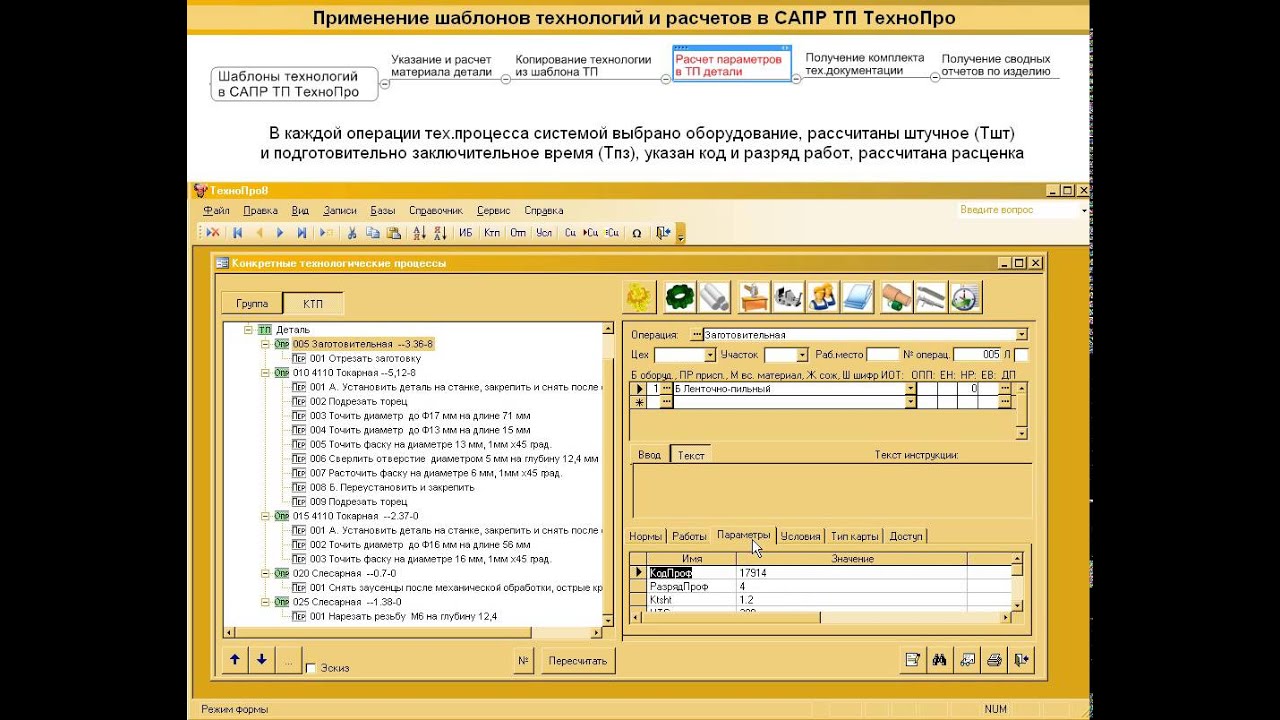The width and height of the screenshot is (1280, 720).
Task: Click the copy toolbar icon
Action: (x=373, y=232)
